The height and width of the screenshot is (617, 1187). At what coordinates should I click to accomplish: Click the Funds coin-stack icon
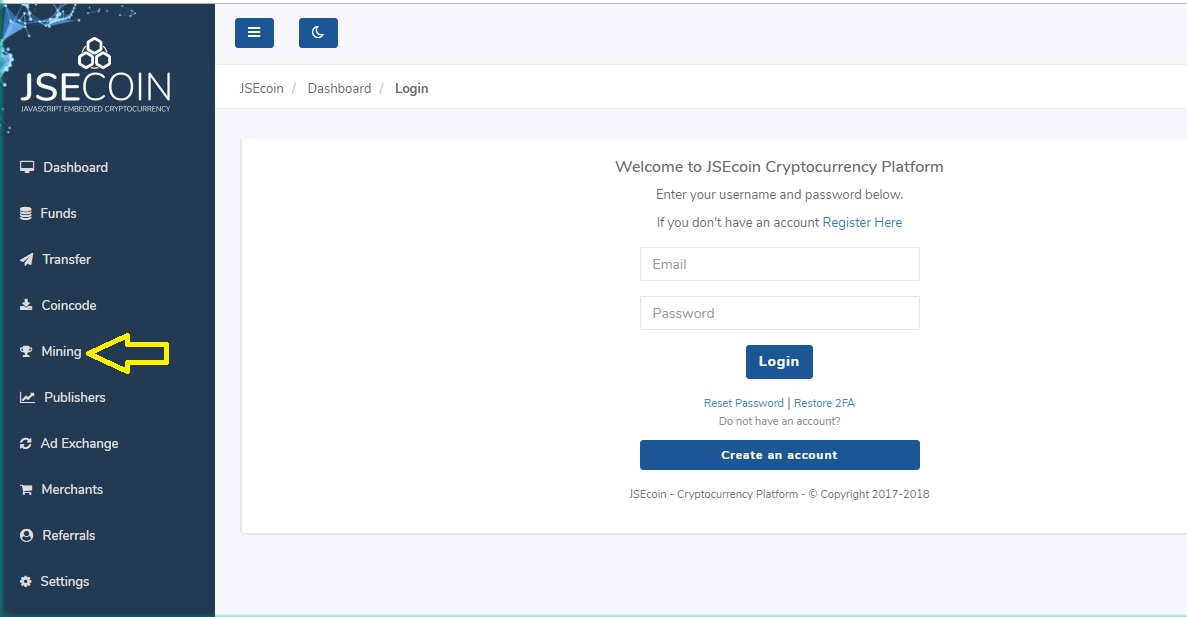click(26, 213)
